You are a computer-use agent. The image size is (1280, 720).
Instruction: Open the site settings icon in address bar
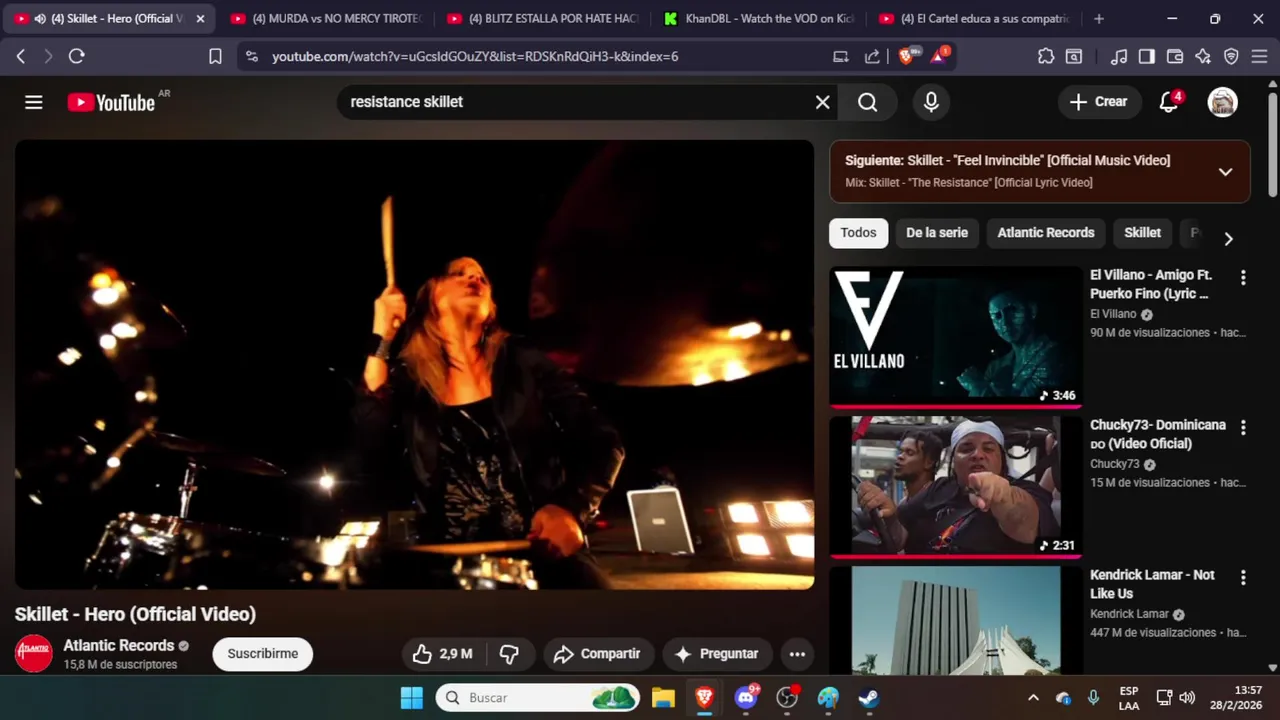pyautogui.click(x=252, y=57)
